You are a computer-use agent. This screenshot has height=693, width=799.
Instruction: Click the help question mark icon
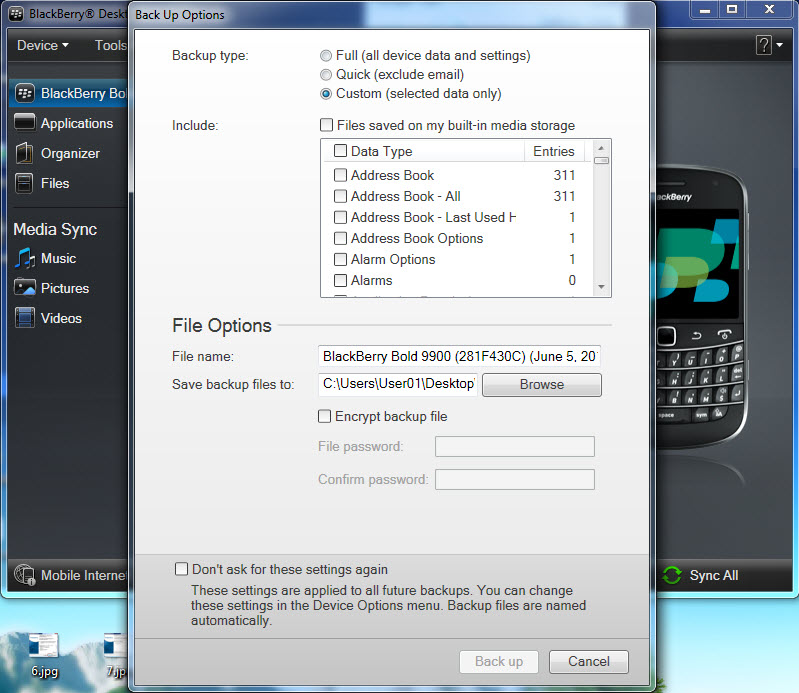763,45
